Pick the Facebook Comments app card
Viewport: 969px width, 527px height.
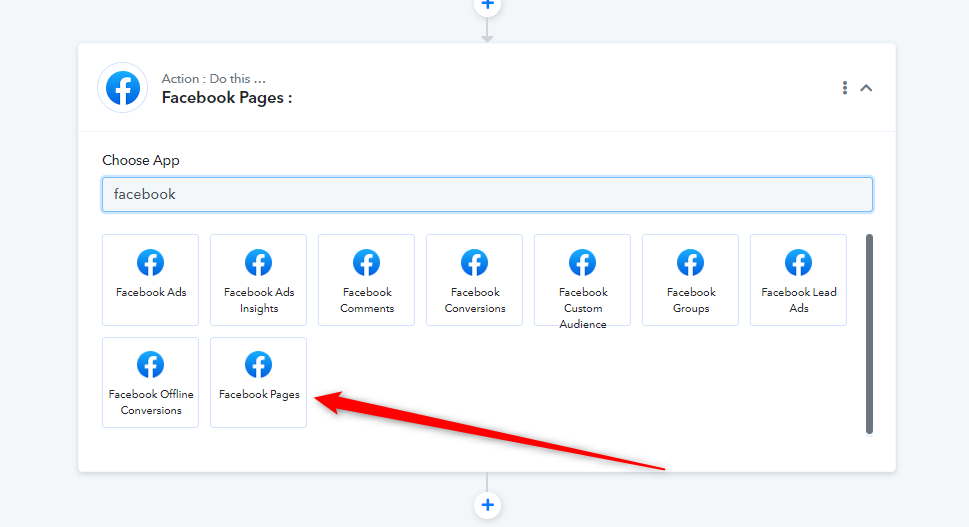point(366,280)
